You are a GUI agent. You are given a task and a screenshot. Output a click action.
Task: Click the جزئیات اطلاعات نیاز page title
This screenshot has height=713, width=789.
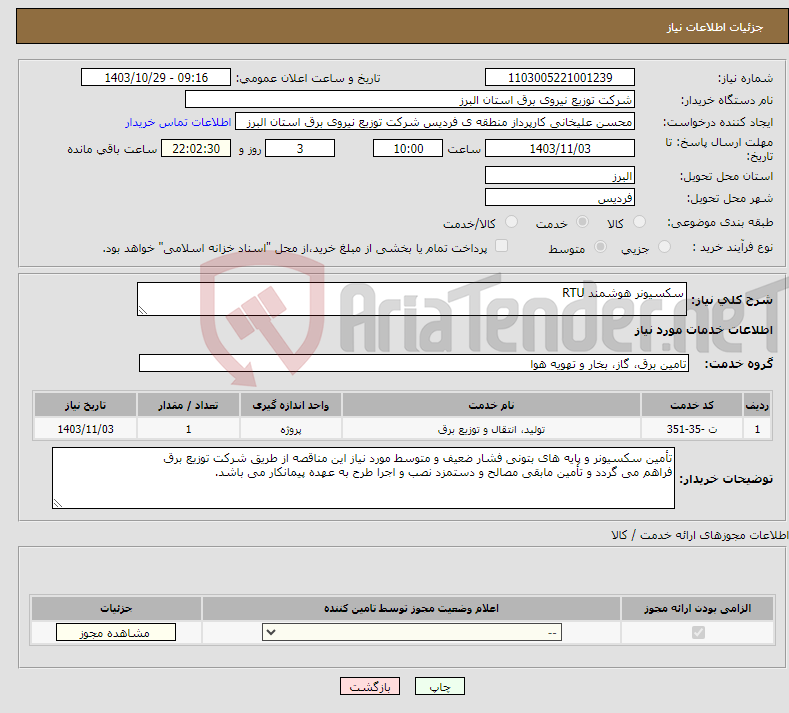715,27
